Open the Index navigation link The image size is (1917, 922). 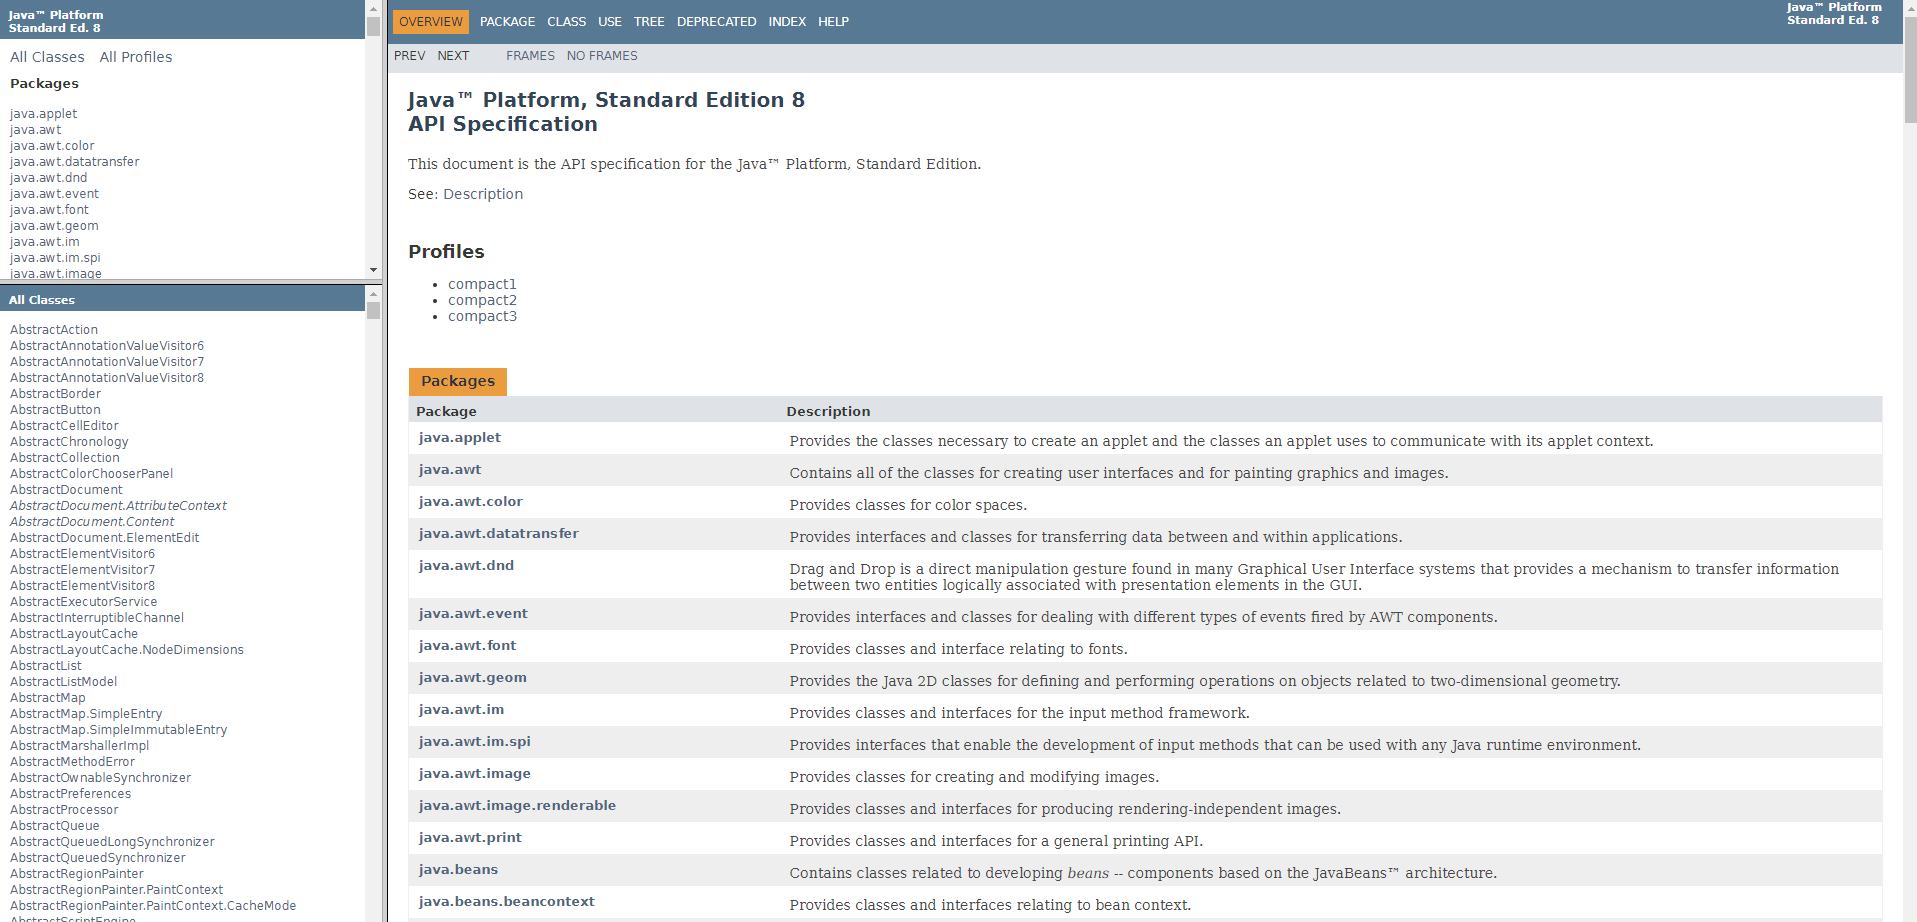787,22
